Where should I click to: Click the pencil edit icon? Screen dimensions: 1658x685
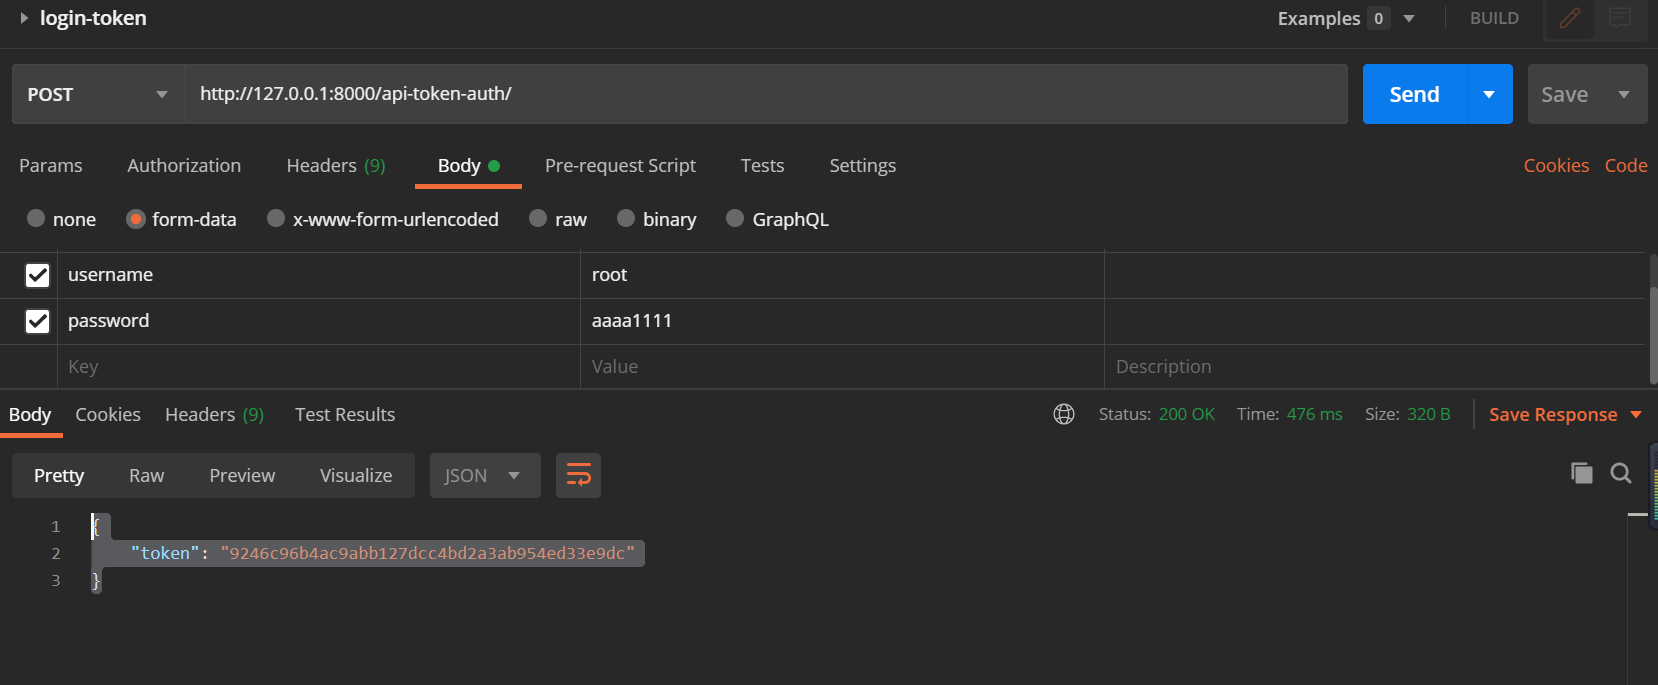[1570, 18]
